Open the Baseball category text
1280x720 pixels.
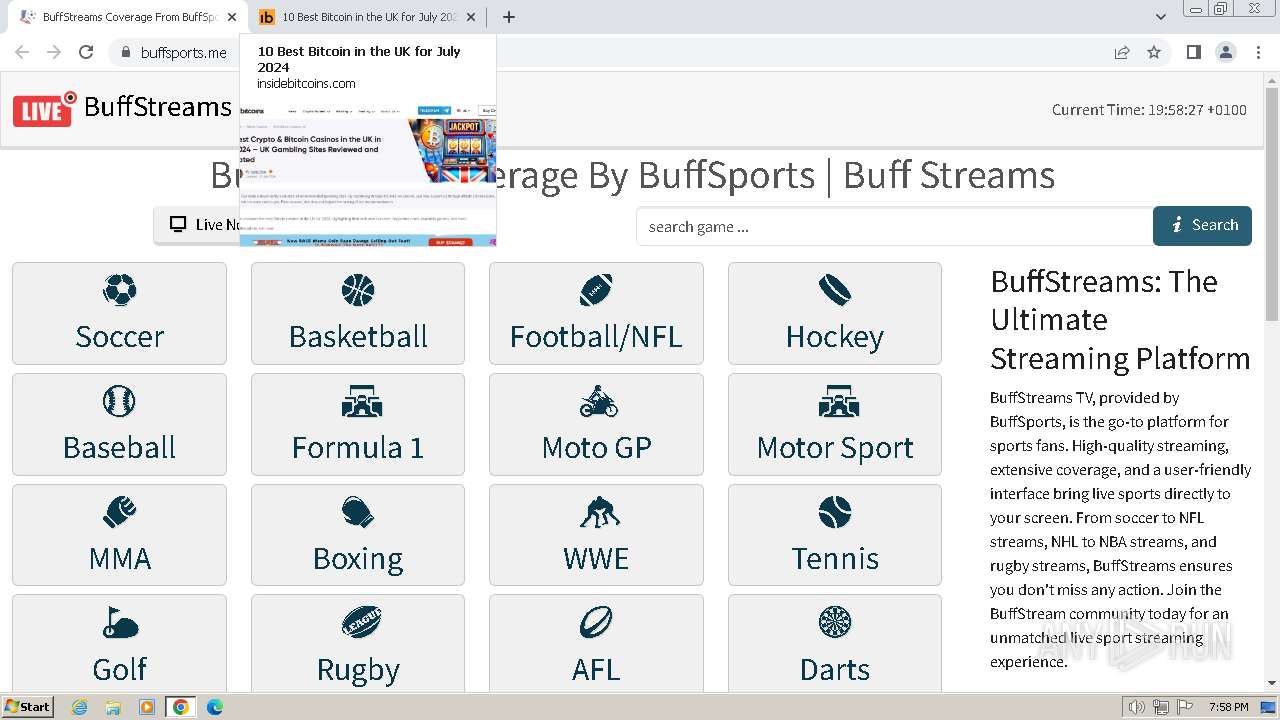pos(119,447)
